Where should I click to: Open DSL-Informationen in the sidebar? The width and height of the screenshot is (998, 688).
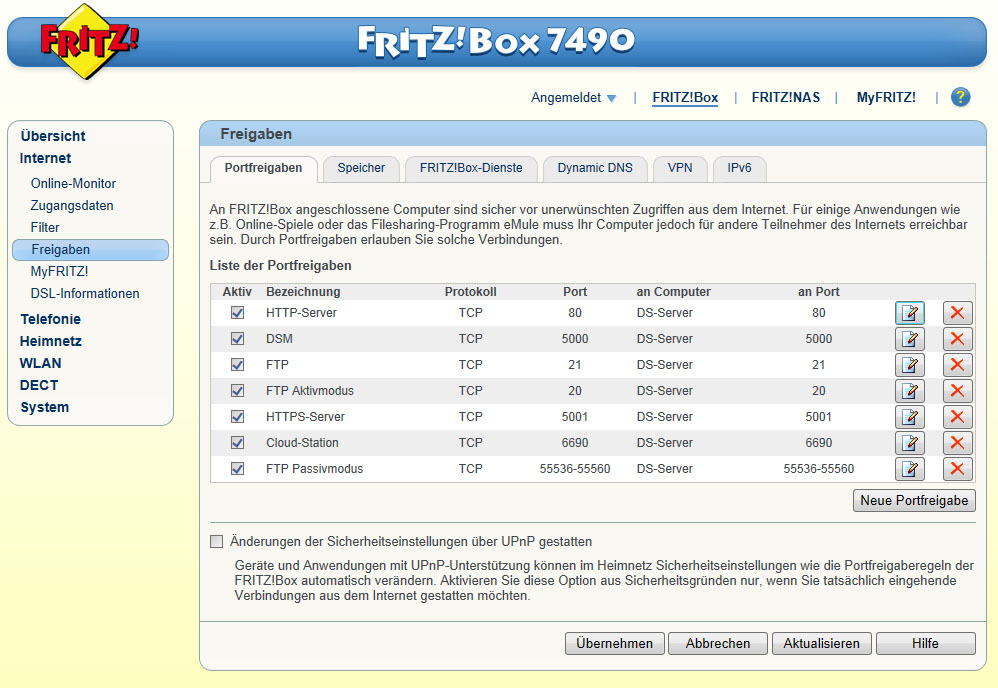[x=85, y=293]
